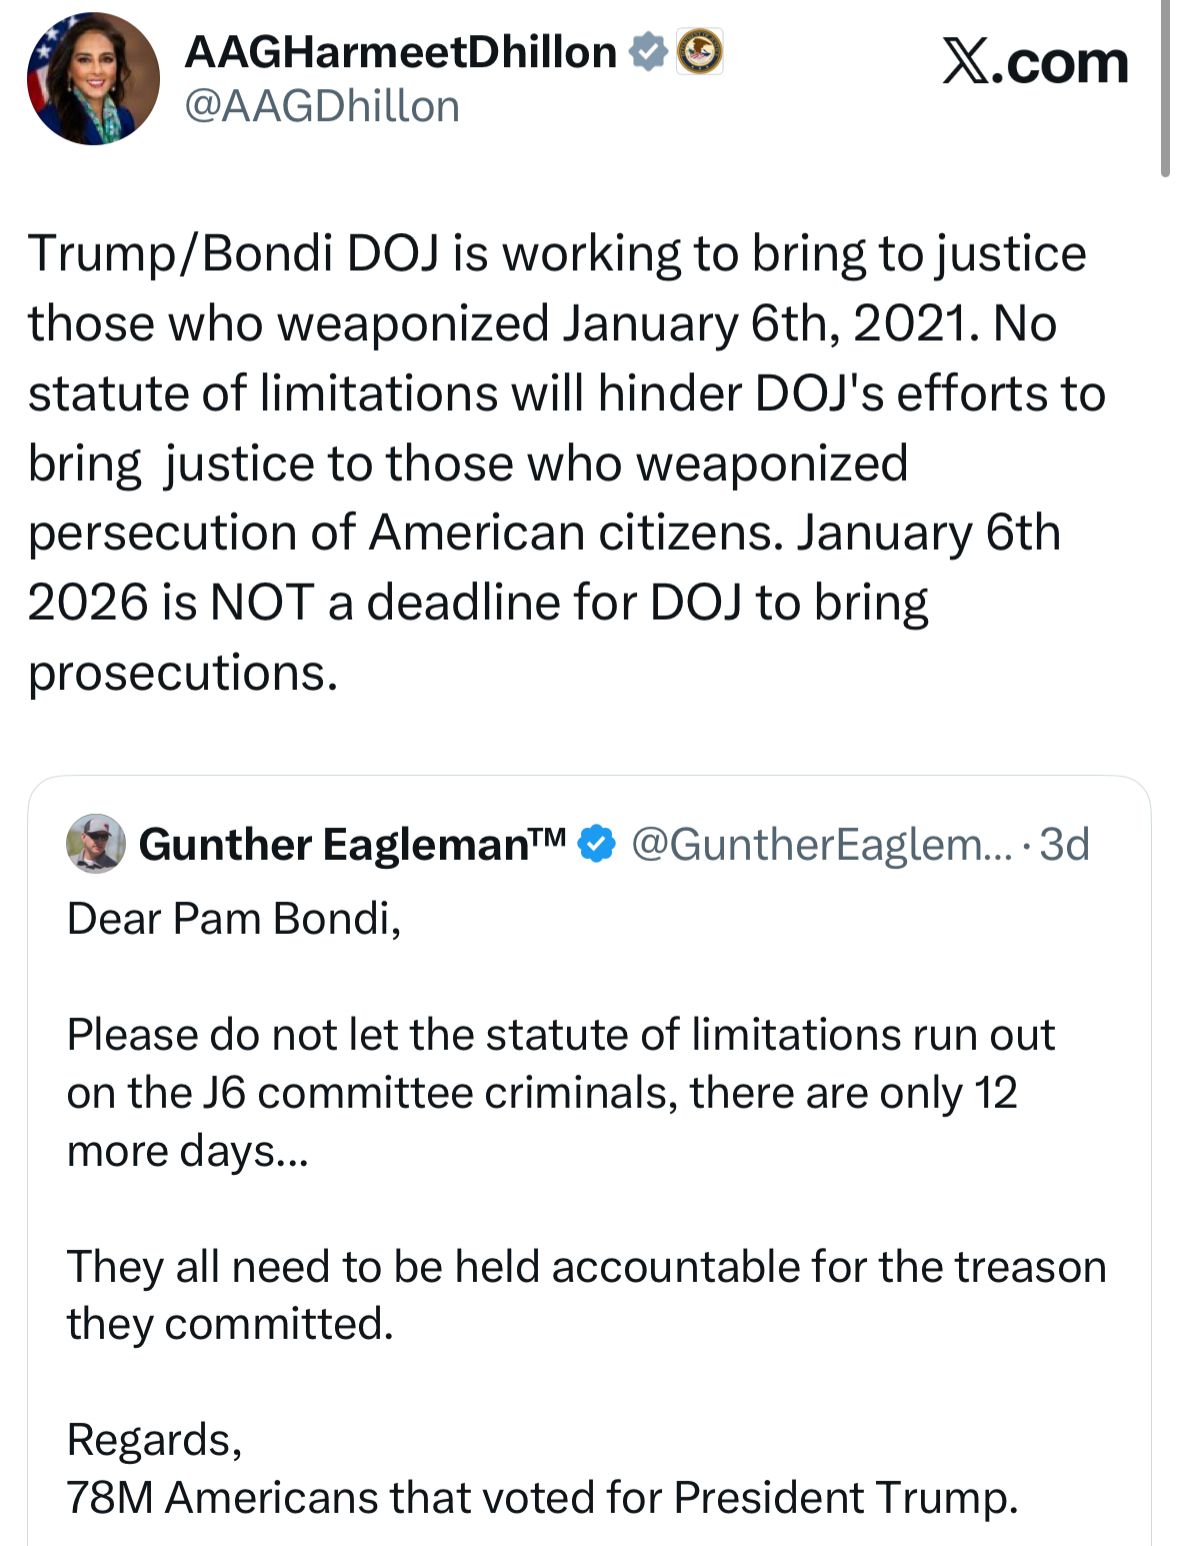Click the DOJ seal affiliation badge

coord(700,52)
